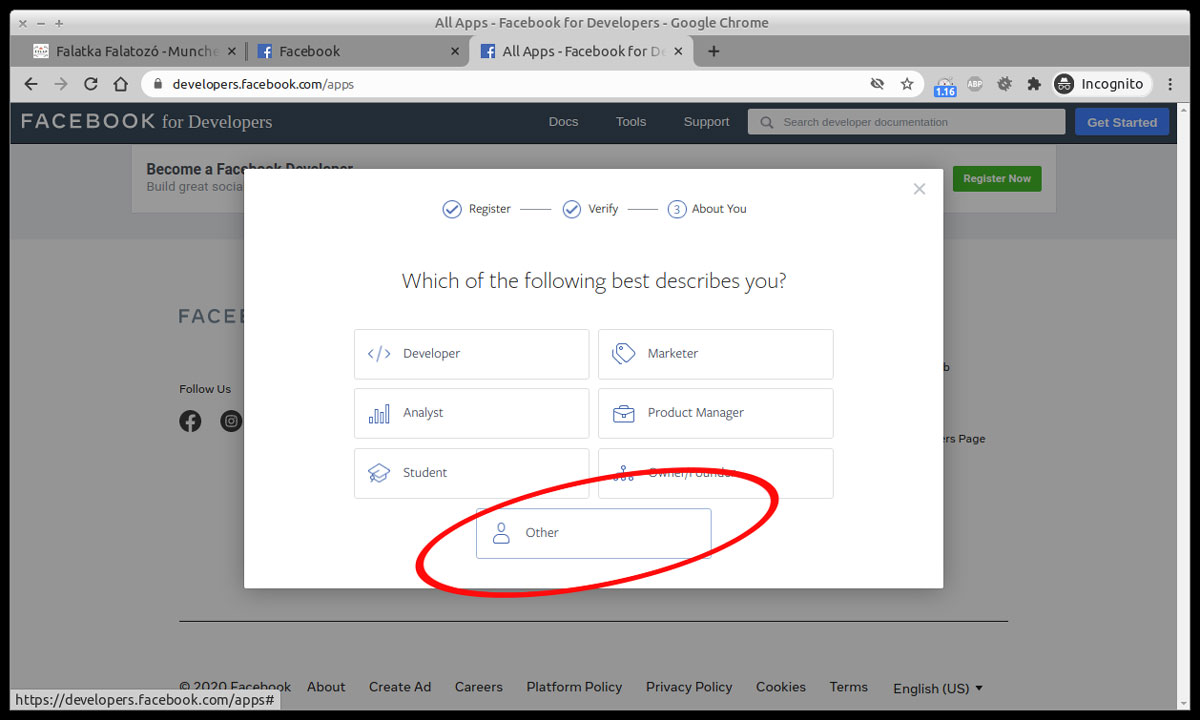
Task: Bookmark page with star icon
Action: point(907,84)
